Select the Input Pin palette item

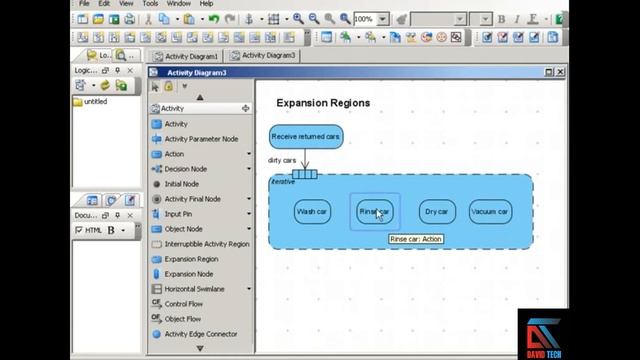172,214
